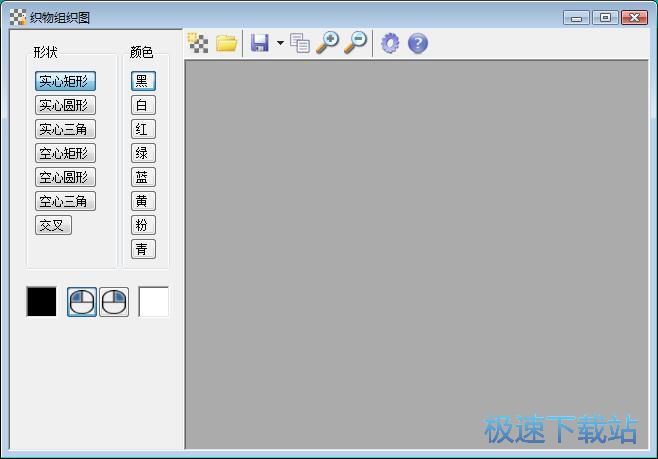Minimize the 织物组织图 window
This screenshot has width=658, height=459.
(576, 18)
